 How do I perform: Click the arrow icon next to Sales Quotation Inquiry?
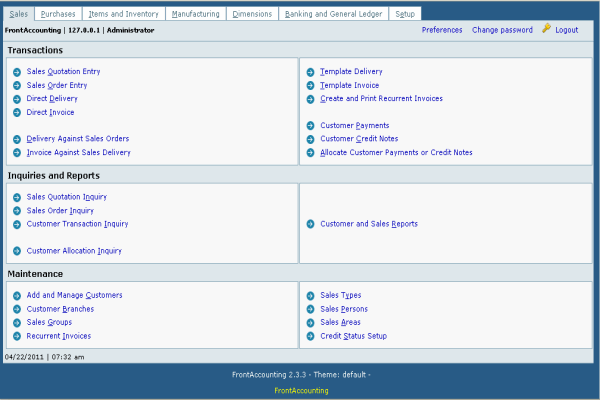(x=17, y=197)
